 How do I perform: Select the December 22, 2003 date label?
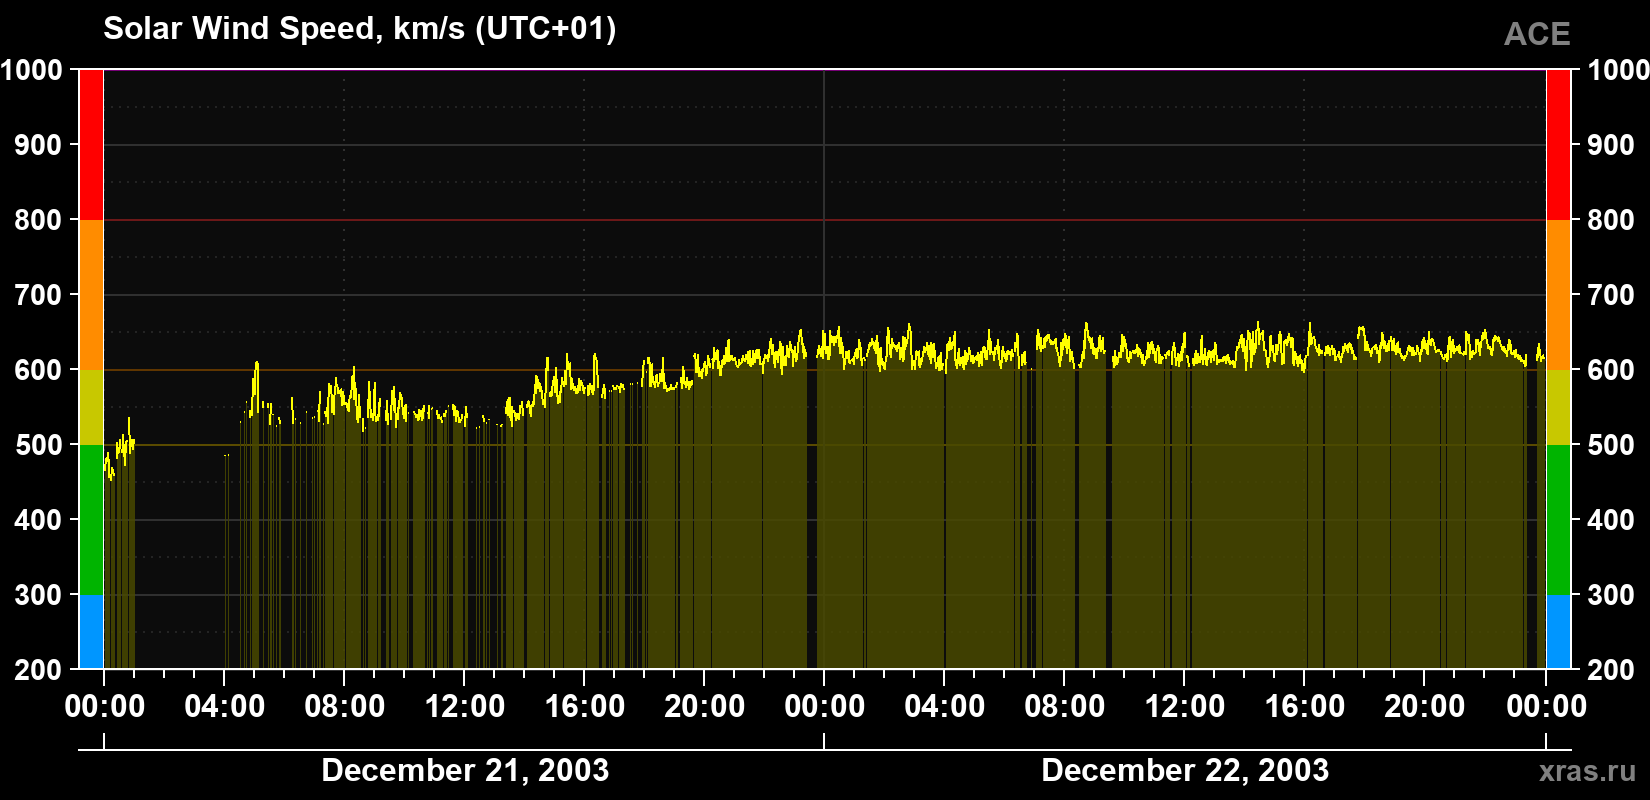1185,770
